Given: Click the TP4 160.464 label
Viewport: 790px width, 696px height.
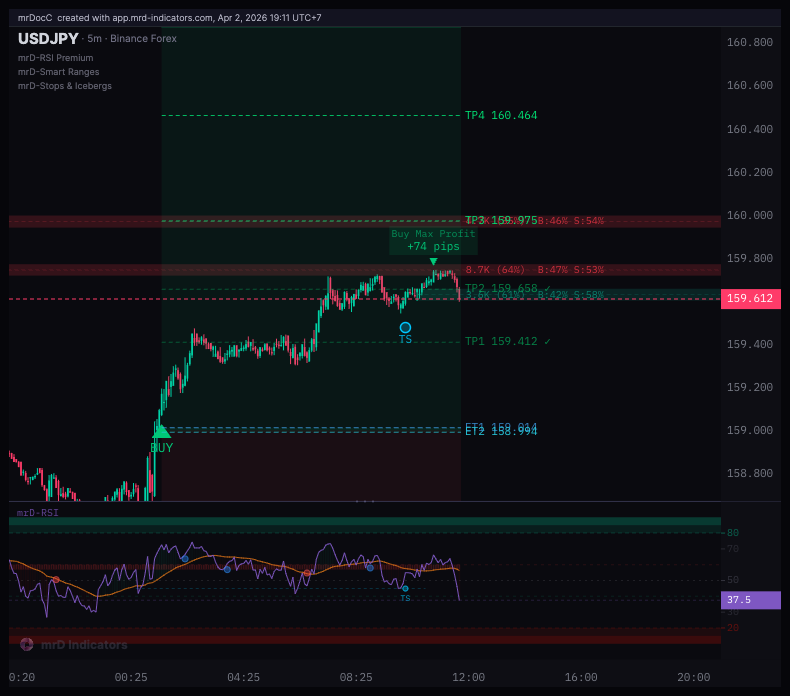Looking at the screenshot, I should pos(501,115).
